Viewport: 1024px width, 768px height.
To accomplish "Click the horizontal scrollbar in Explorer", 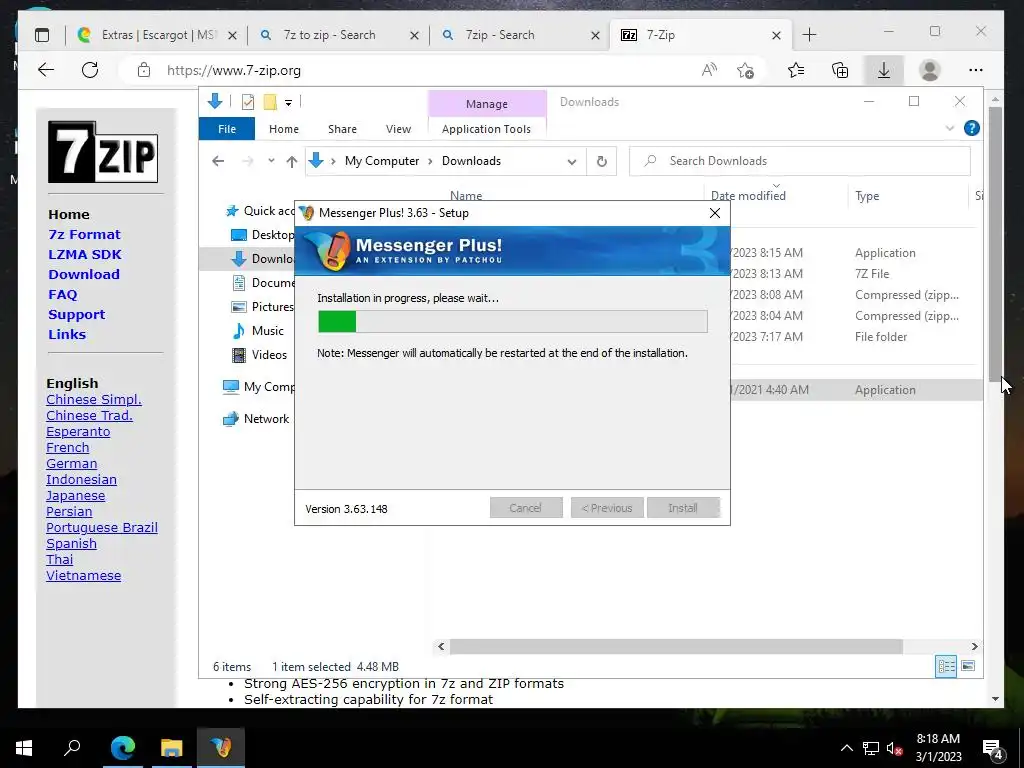I will (x=676, y=647).
